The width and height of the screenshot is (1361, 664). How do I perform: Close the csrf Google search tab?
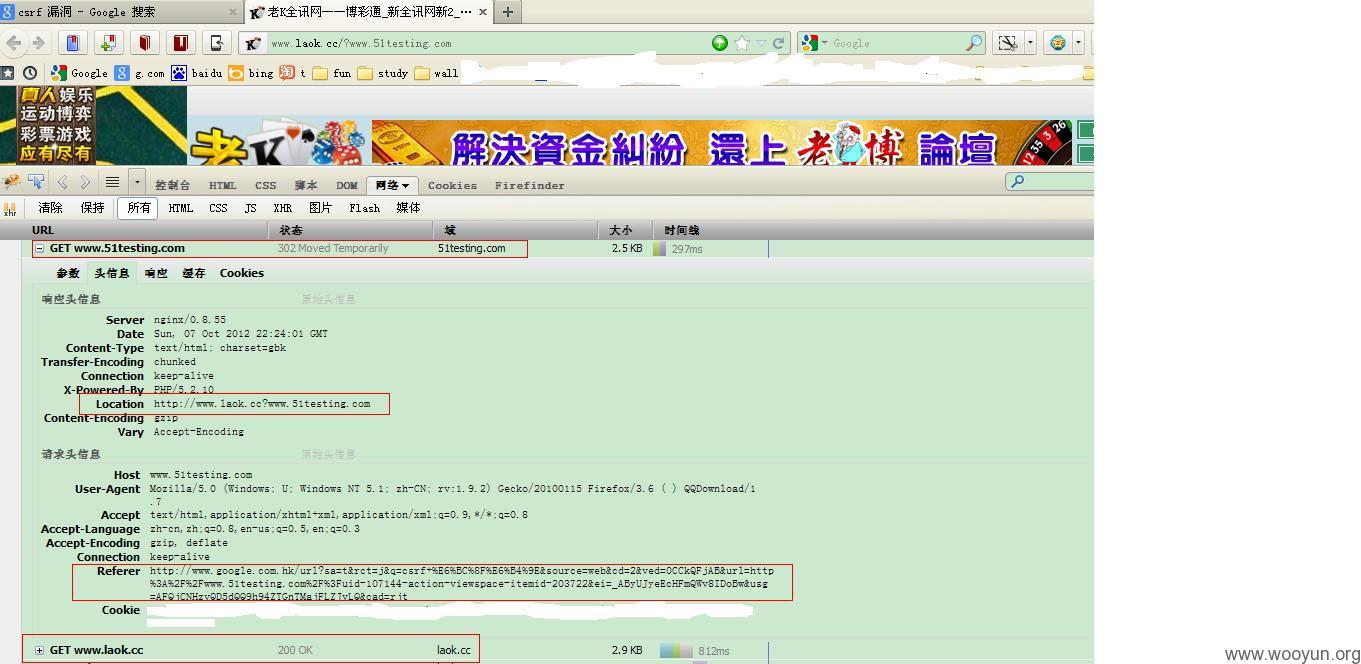coord(233,12)
